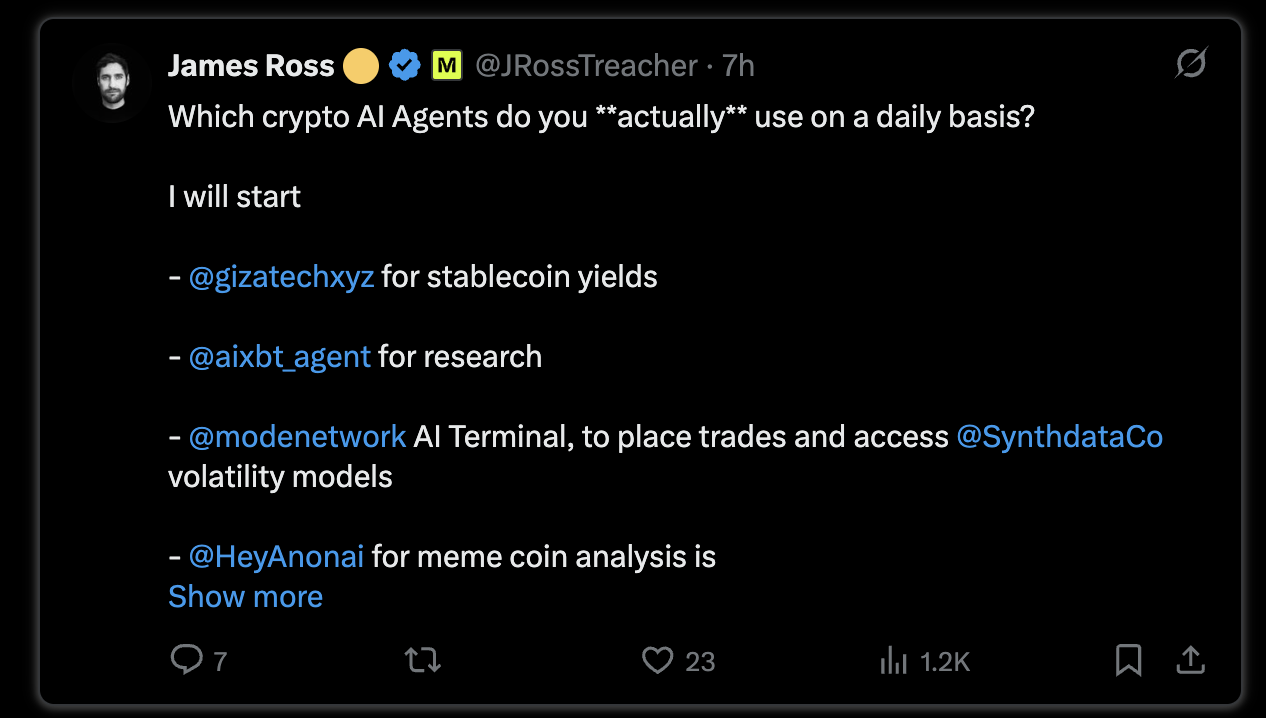Open the share upload icon

pos(1189,660)
